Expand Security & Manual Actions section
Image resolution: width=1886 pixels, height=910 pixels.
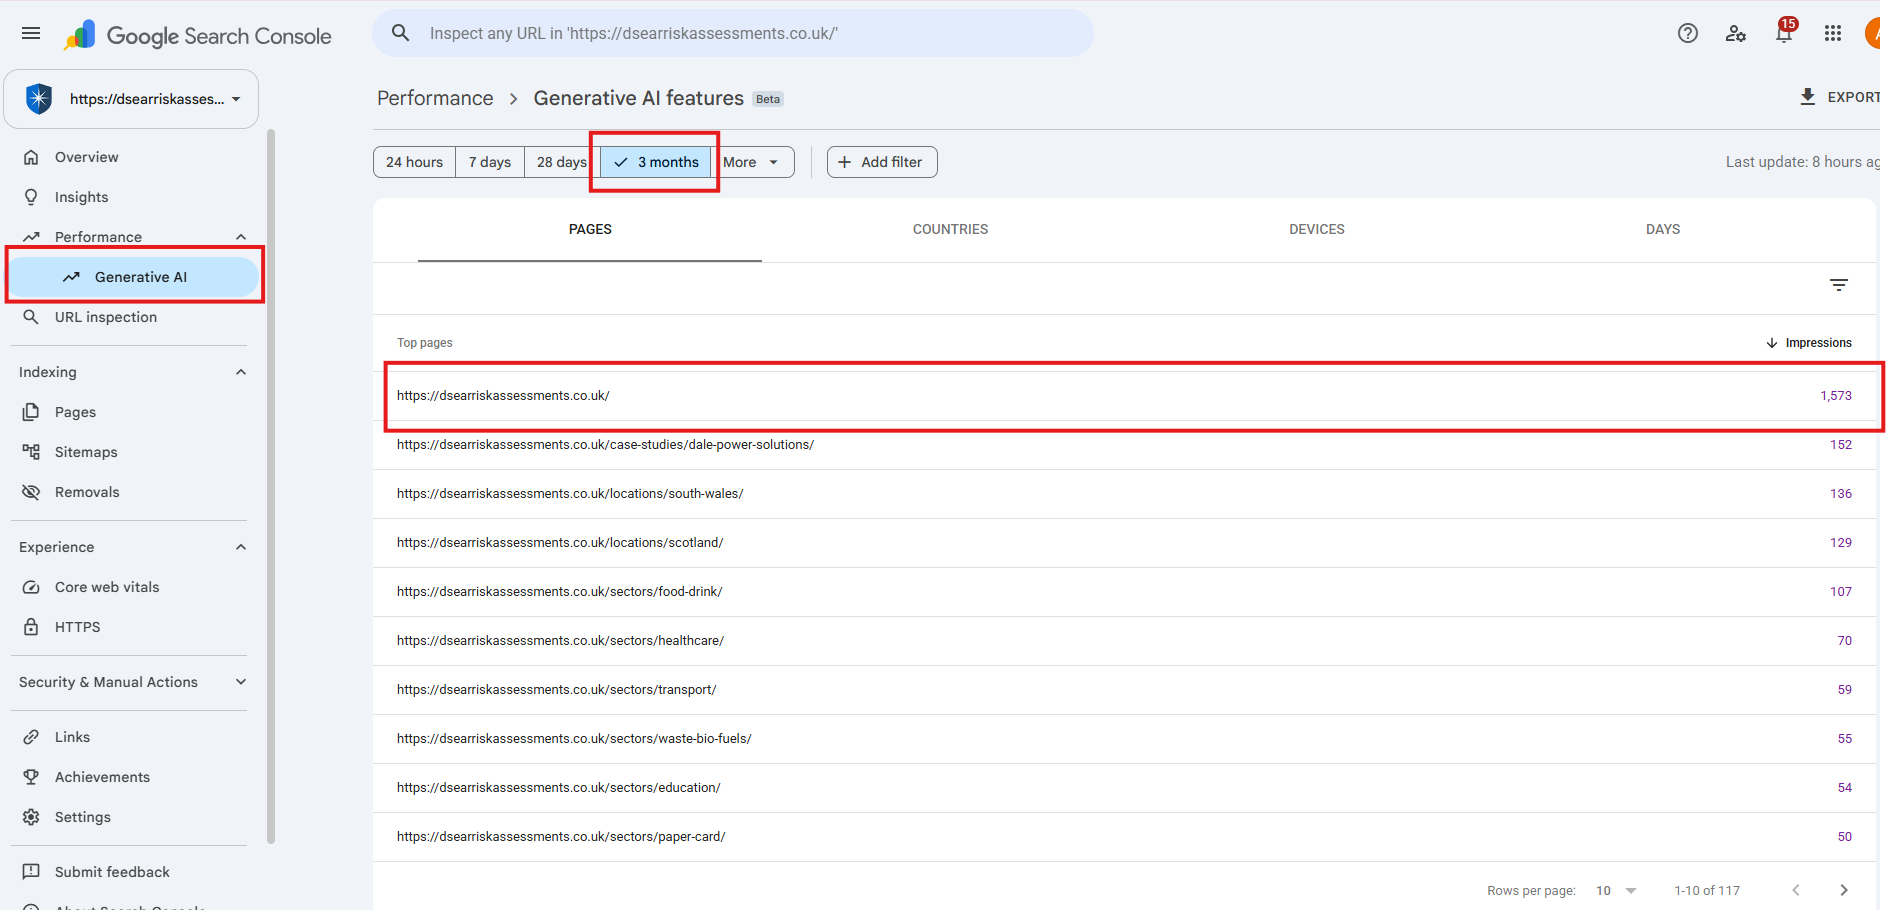tap(241, 682)
